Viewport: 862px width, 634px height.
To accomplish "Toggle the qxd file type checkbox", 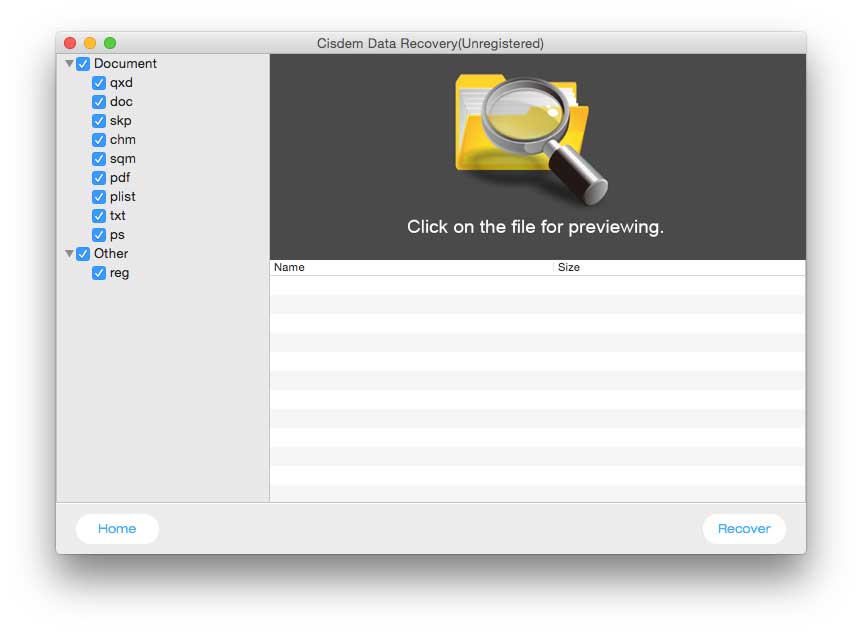I will (x=99, y=83).
